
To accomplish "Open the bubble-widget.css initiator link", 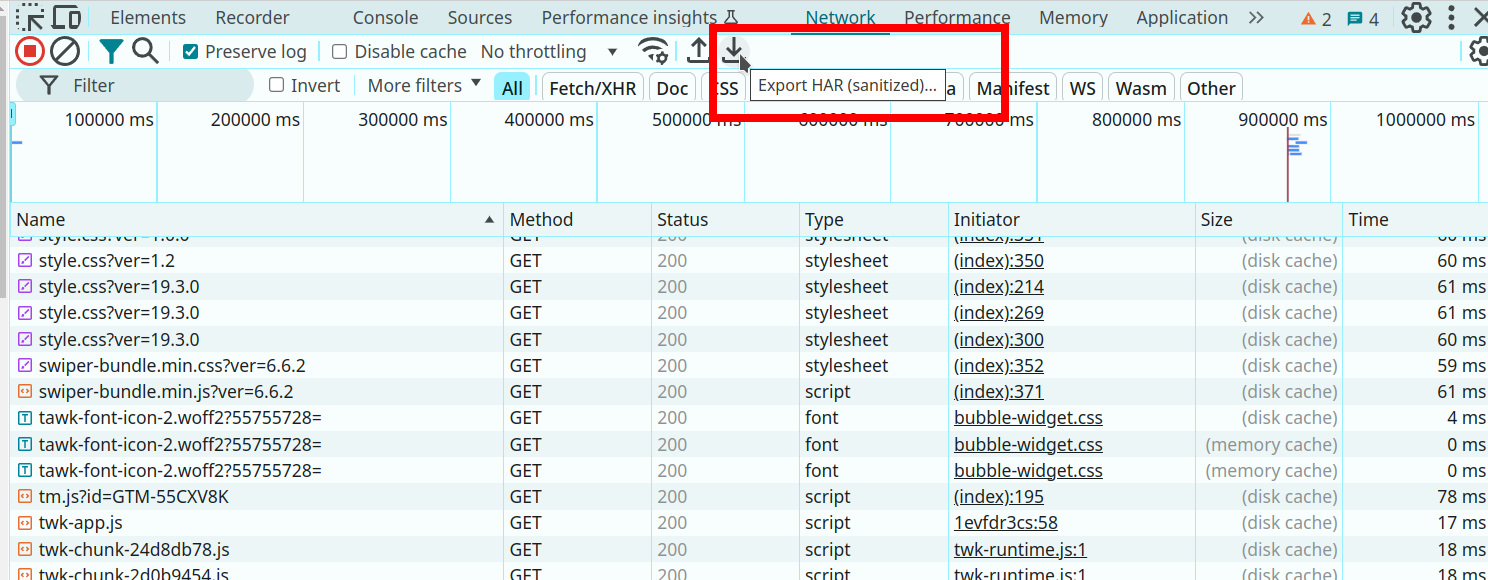I will pyautogui.click(x=1027, y=417).
